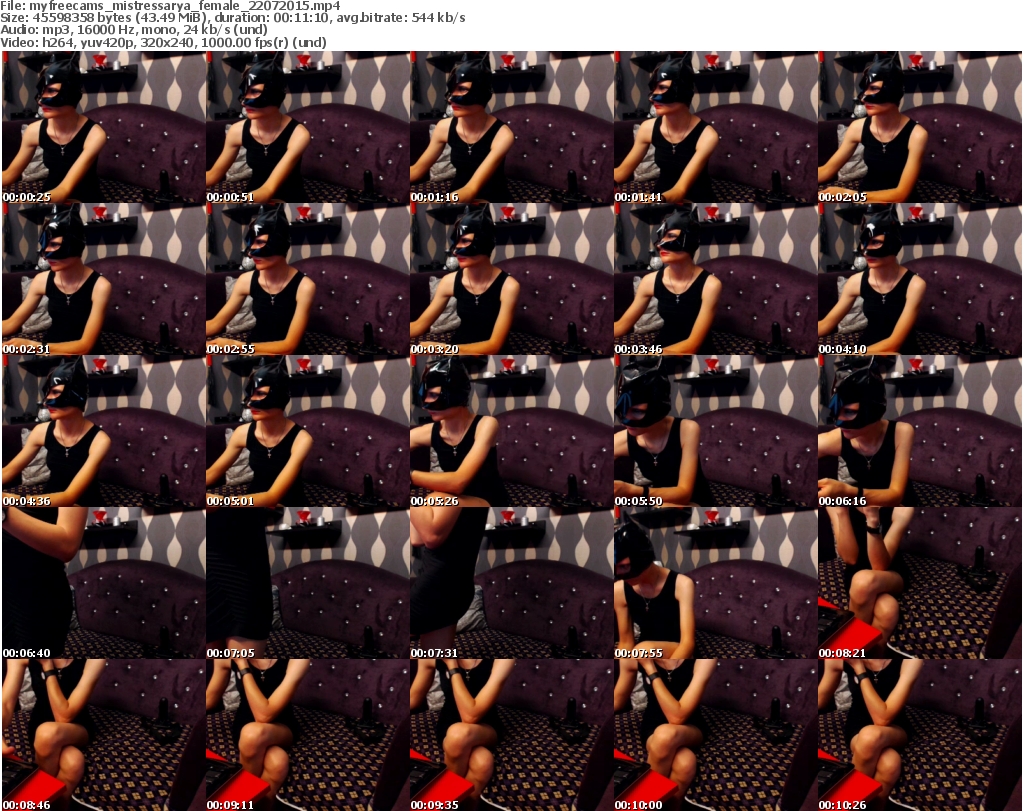View the 00:09:35 thumbnail

(511, 735)
